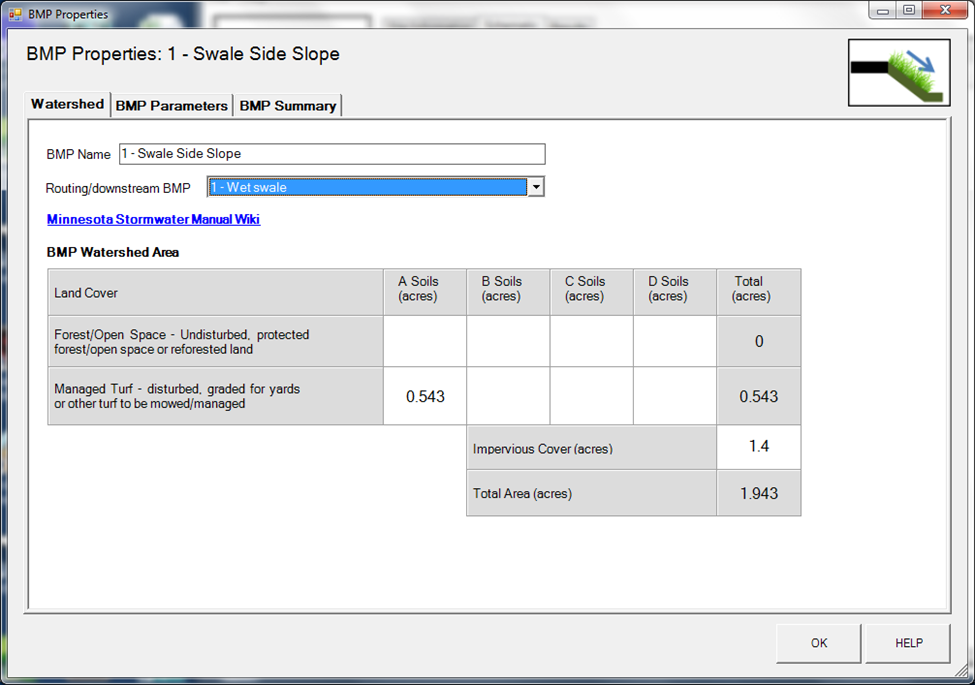Minimize the BMP Properties window
The width and height of the screenshot is (975, 685).
pos(882,10)
